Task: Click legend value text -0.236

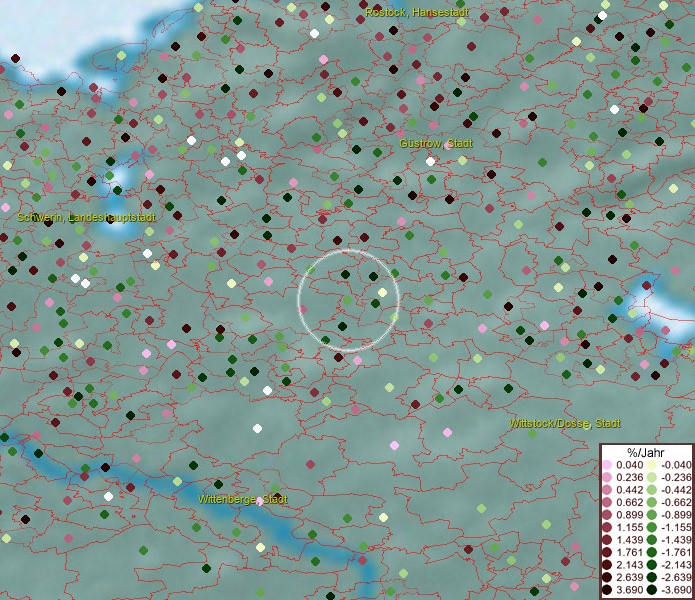Action: [x=676, y=477]
